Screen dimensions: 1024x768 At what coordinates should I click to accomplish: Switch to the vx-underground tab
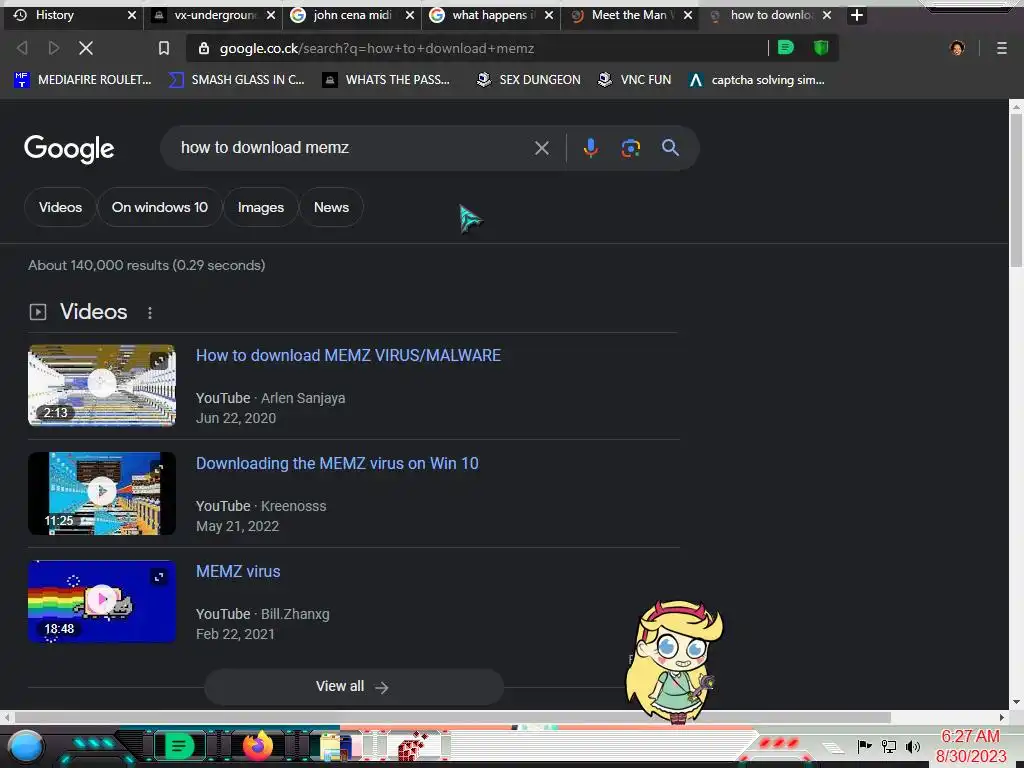[214, 15]
